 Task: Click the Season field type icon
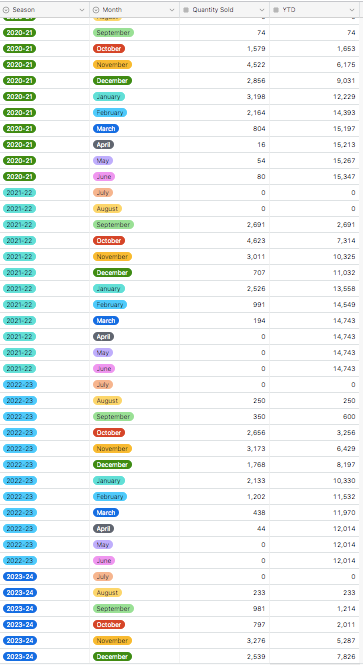(6, 10)
